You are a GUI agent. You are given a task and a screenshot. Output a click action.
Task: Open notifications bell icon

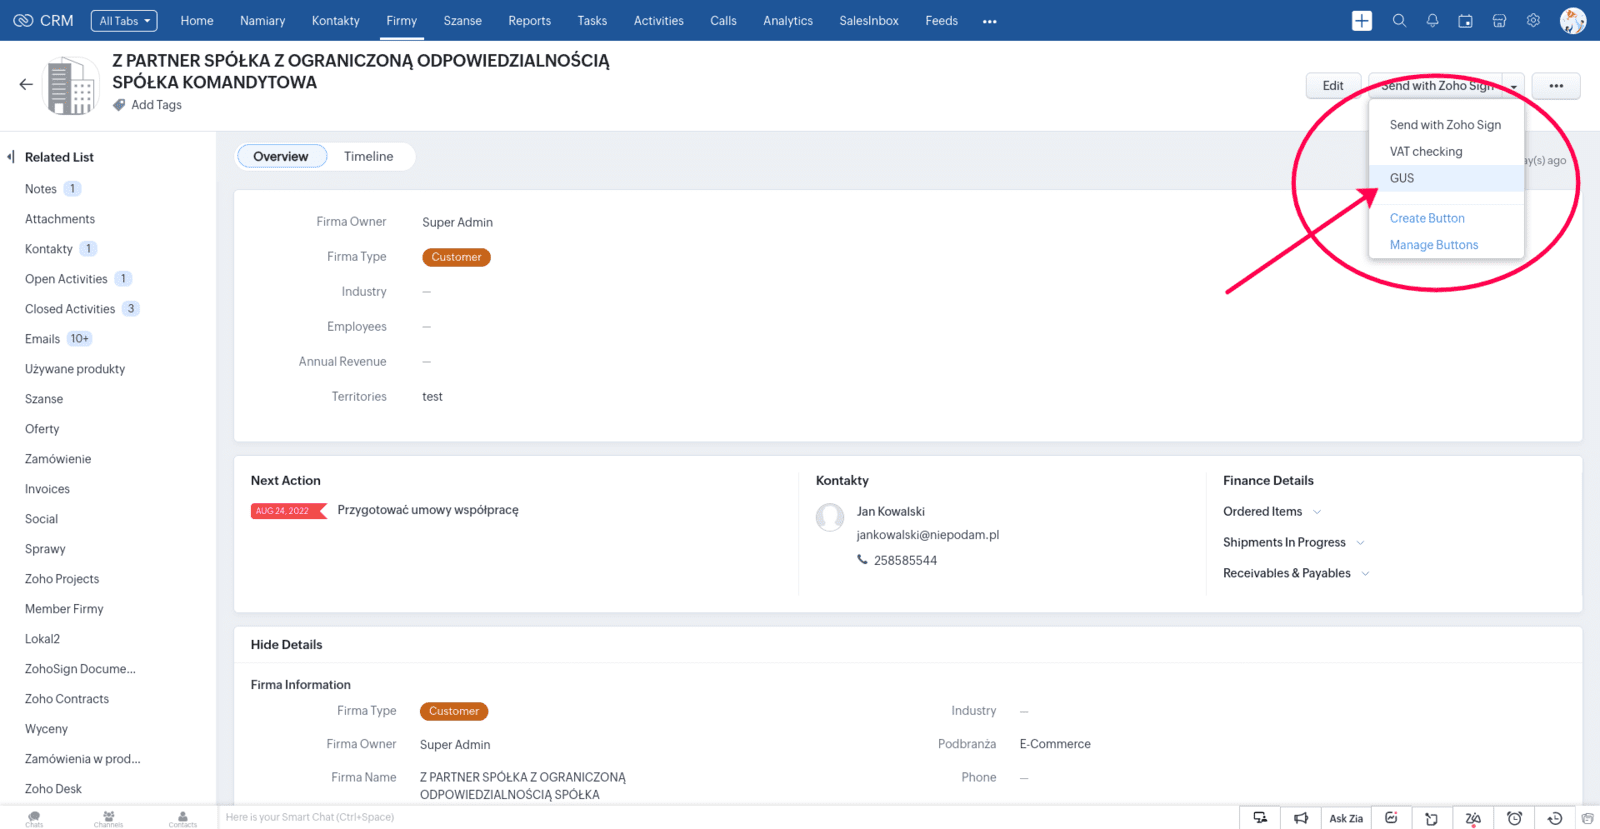coord(1432,21)
